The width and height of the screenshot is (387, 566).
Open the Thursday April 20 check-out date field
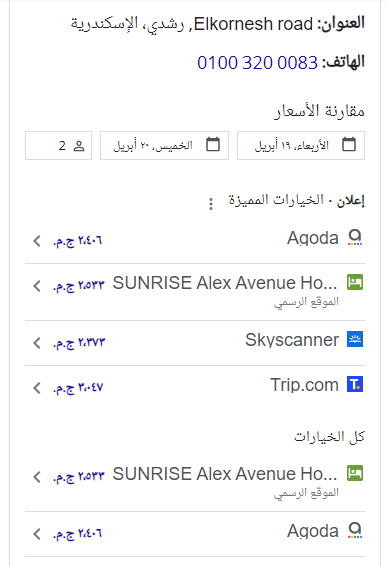pyautogui.click(x=164, y=145)
